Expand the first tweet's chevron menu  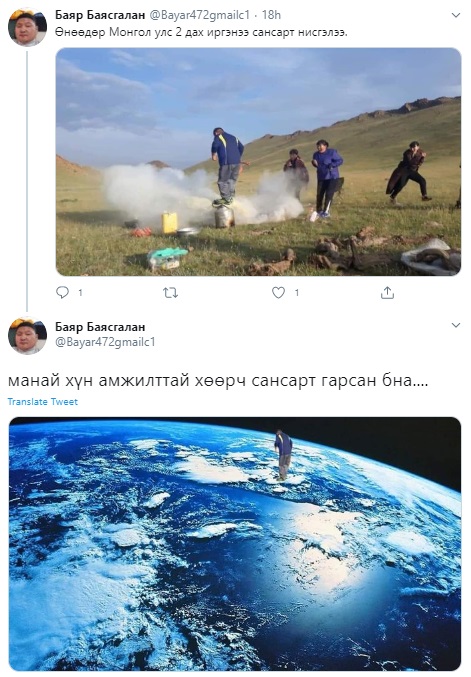pos(455,16)
